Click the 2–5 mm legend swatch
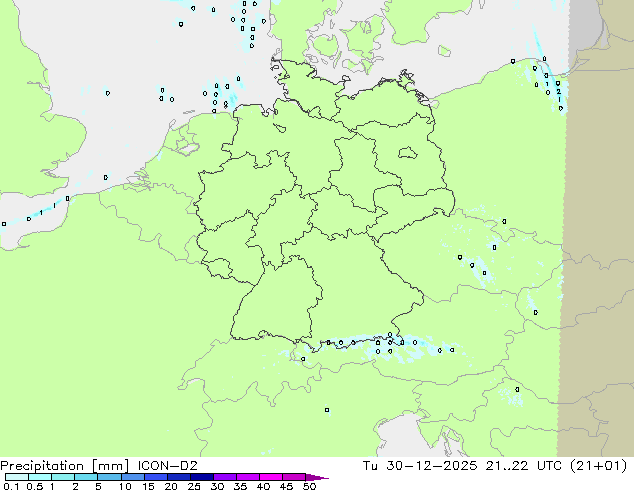This screenshot has width=634, height=490. pos(86,477)
